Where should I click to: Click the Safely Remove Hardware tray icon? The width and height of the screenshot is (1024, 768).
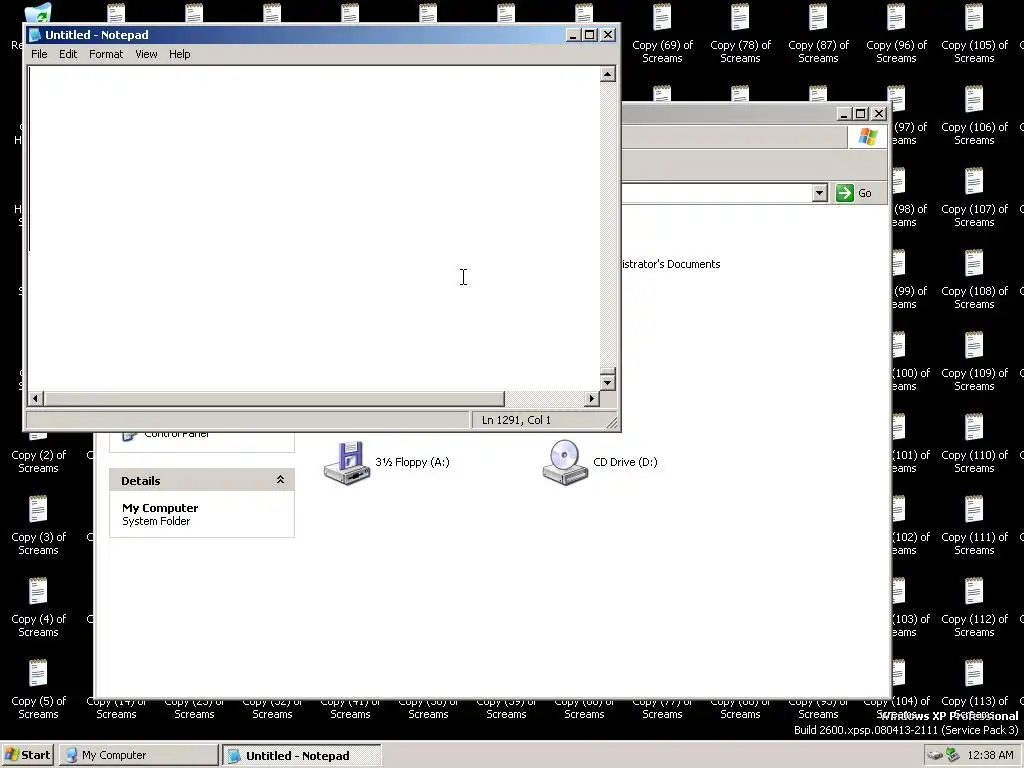[935, 755]
